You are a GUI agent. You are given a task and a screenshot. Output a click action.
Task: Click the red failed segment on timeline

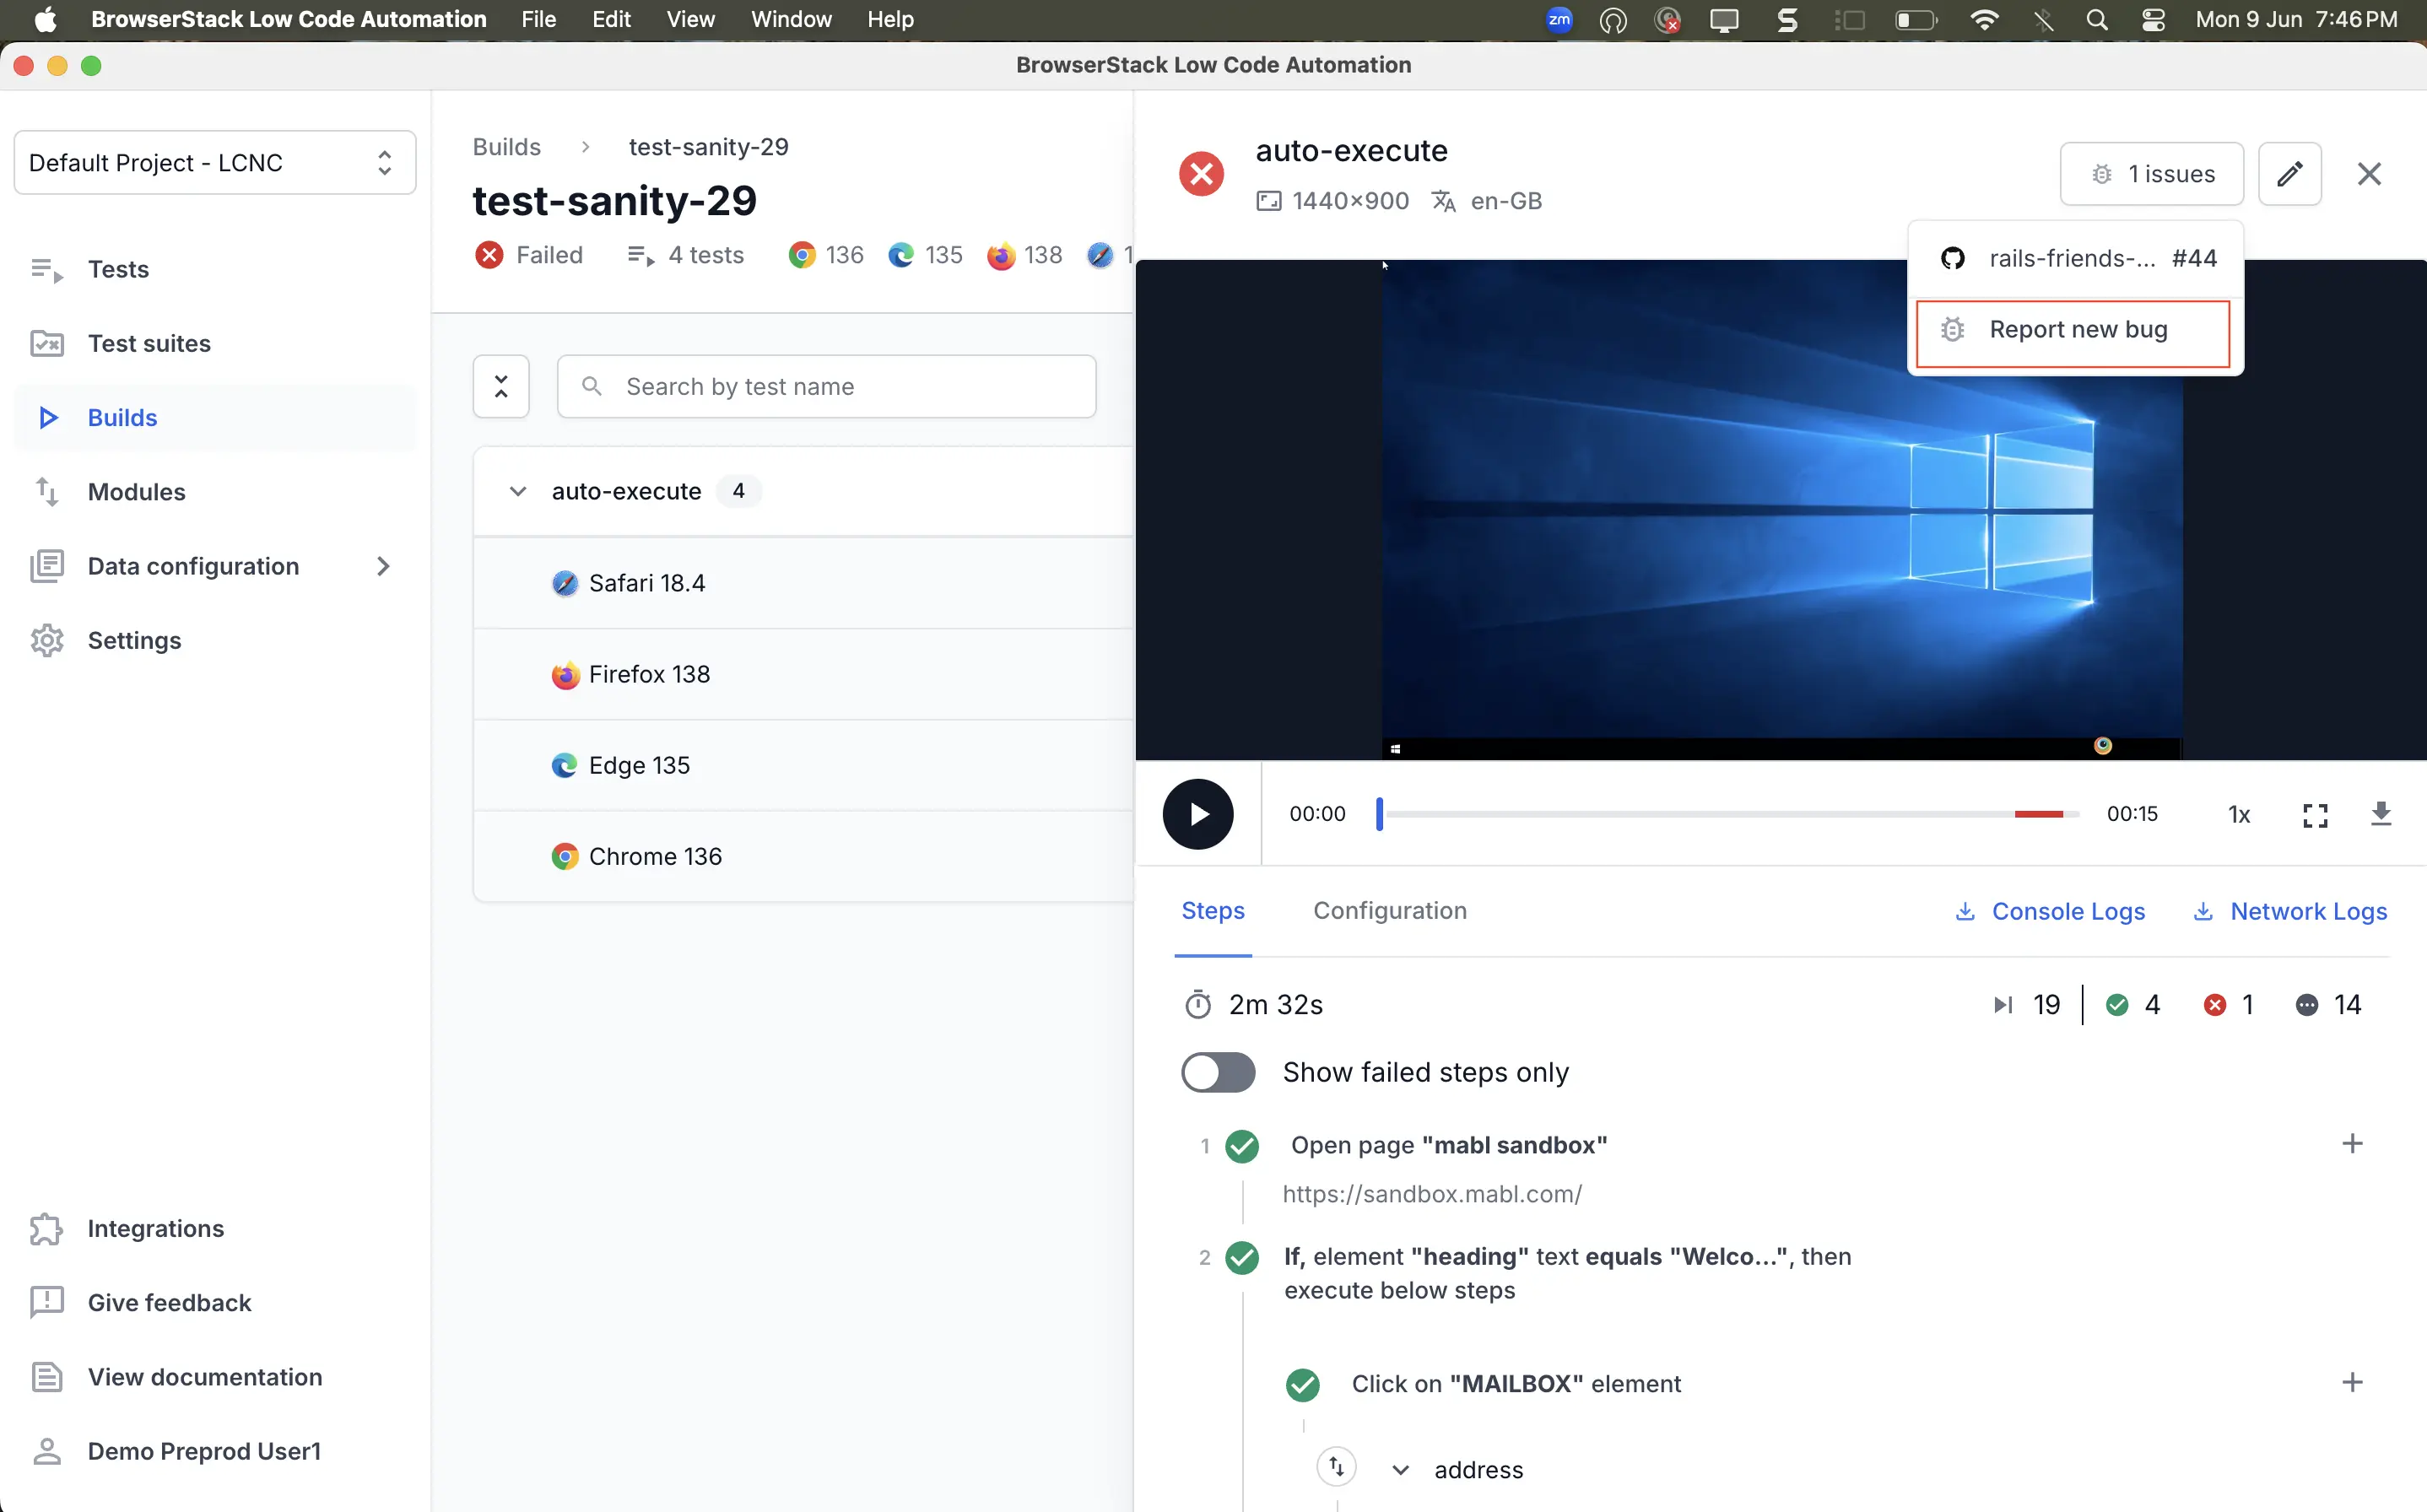point(2038,814)
